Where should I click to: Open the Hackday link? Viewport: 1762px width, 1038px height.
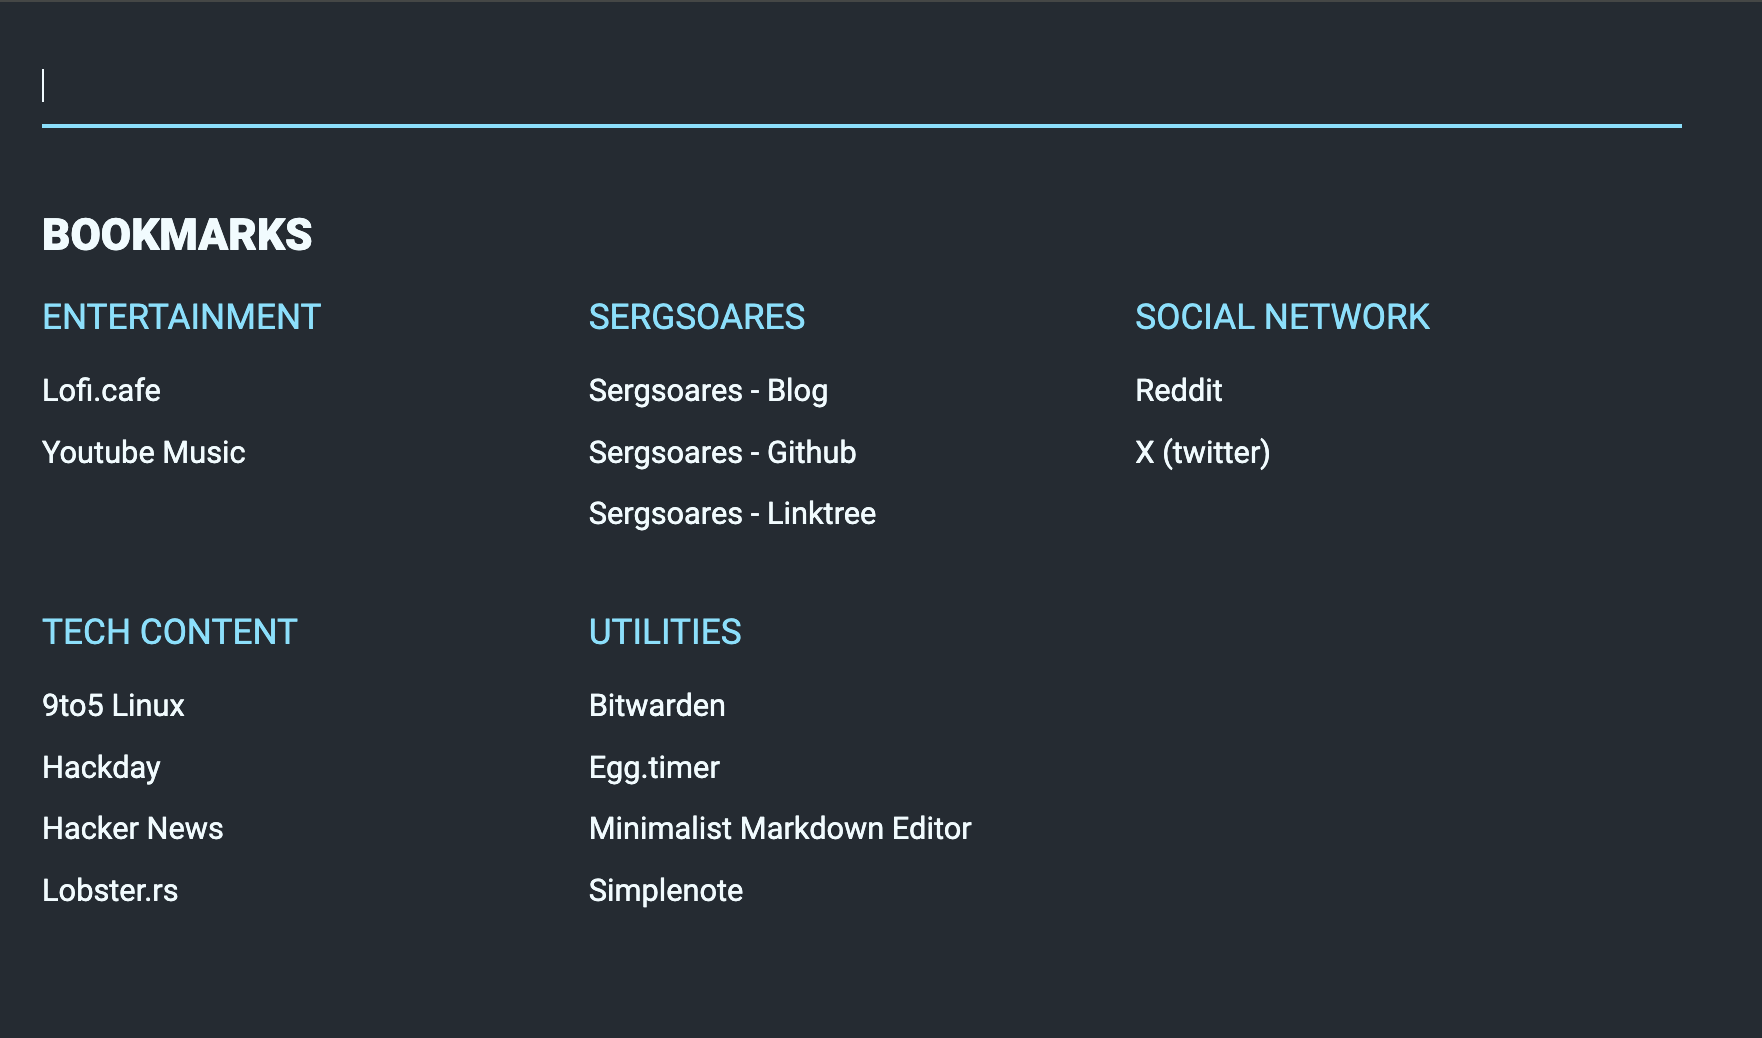point(101,767)
